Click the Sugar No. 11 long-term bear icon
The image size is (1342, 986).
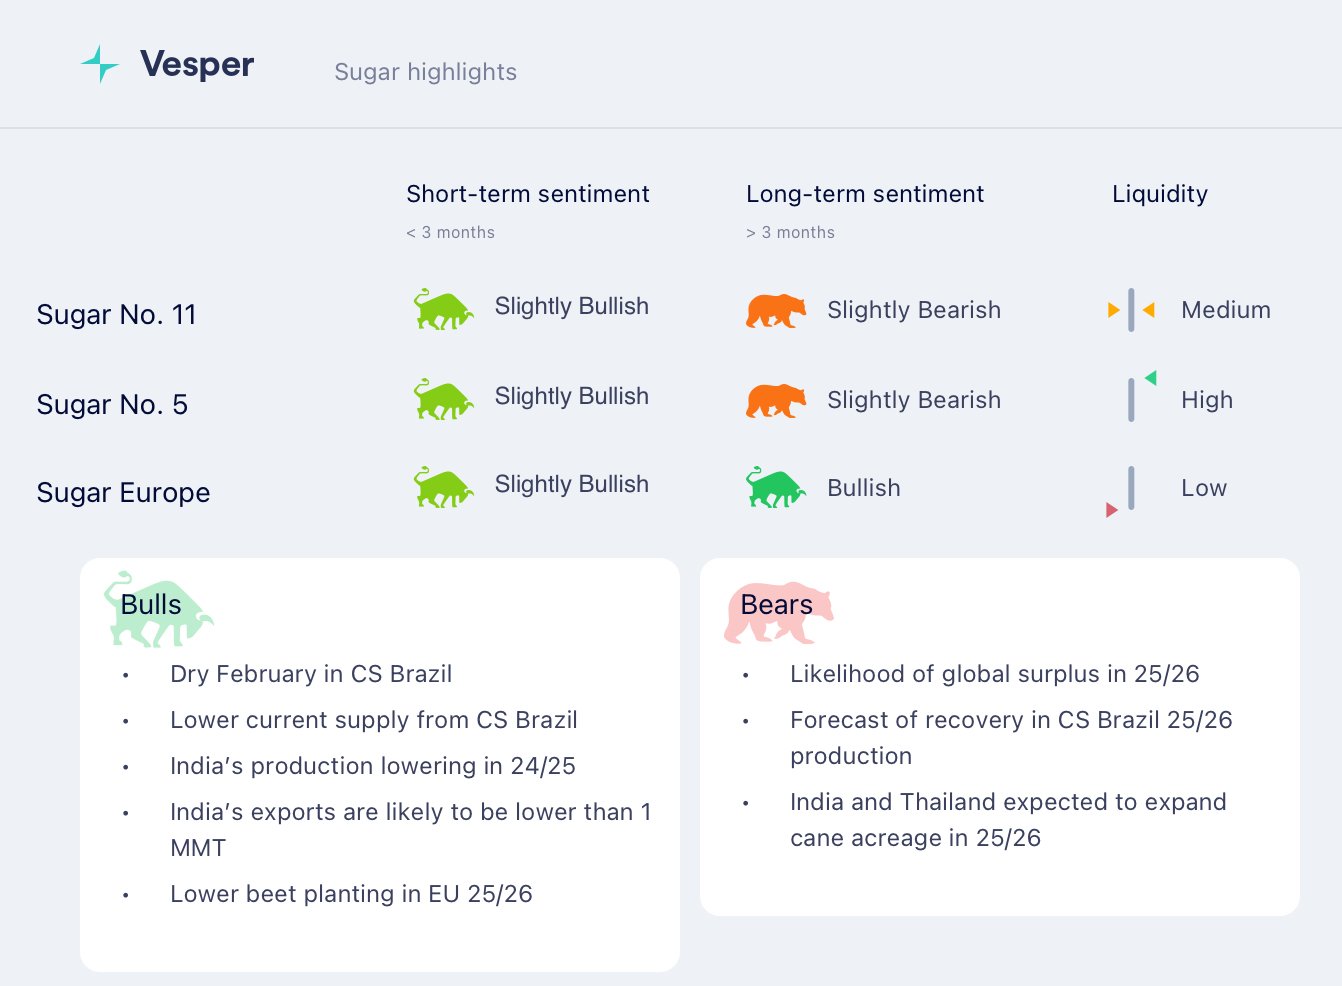pyautogui.click(x=775, y=311)
